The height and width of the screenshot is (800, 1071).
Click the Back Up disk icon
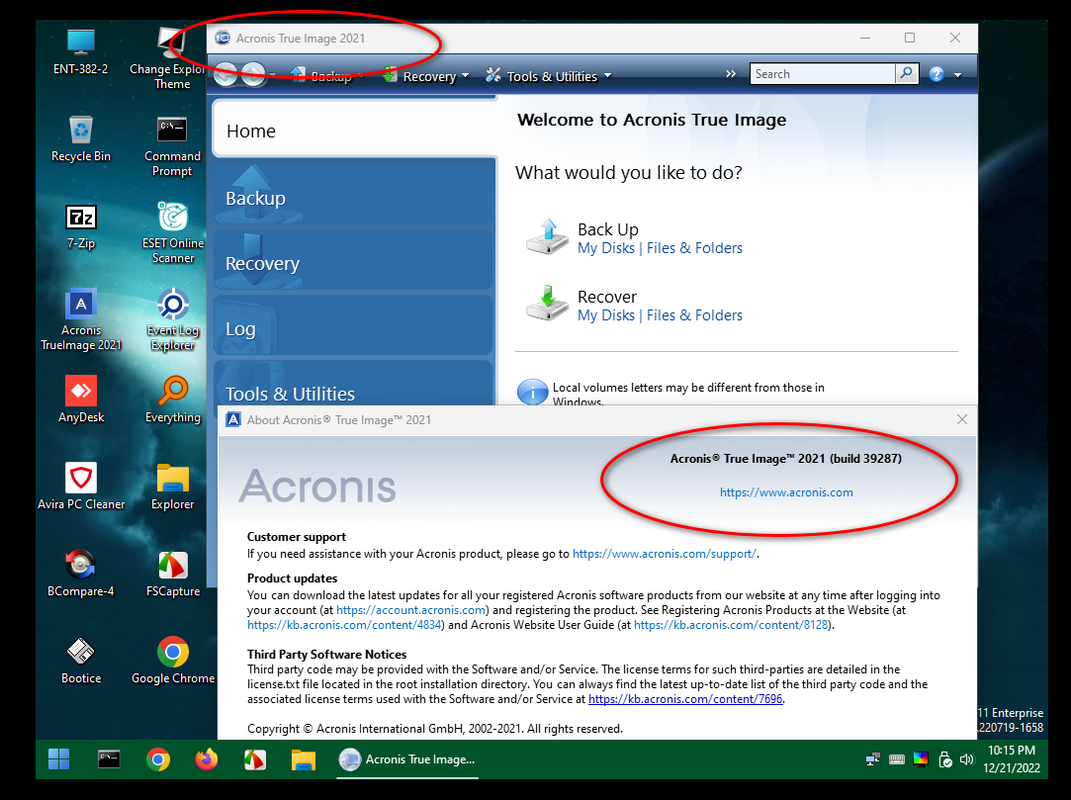point(546,236)
